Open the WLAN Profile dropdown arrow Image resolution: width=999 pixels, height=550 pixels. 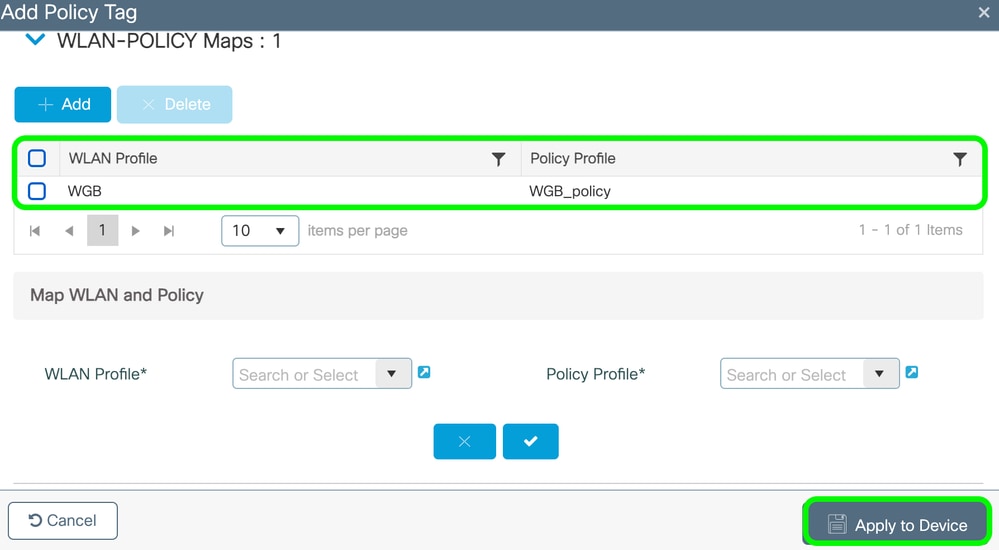392,374
